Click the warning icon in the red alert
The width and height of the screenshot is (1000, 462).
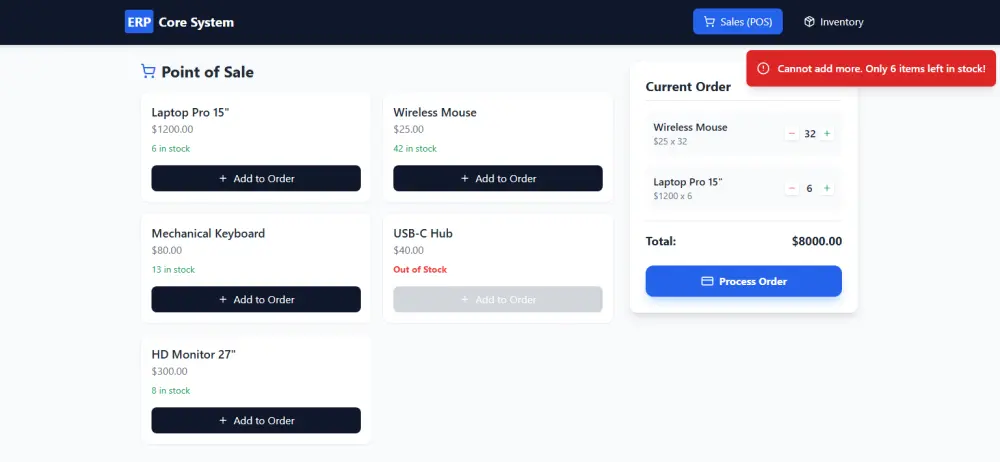point(763,68)
